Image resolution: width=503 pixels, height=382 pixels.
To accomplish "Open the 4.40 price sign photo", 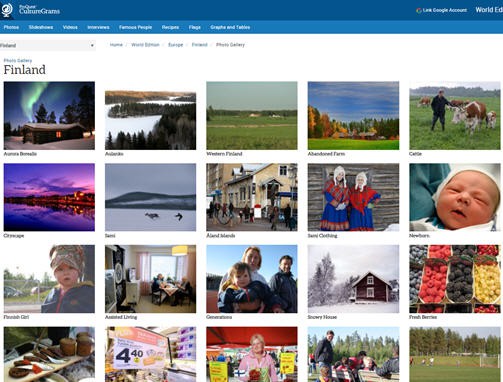I will tap(150, 354).
